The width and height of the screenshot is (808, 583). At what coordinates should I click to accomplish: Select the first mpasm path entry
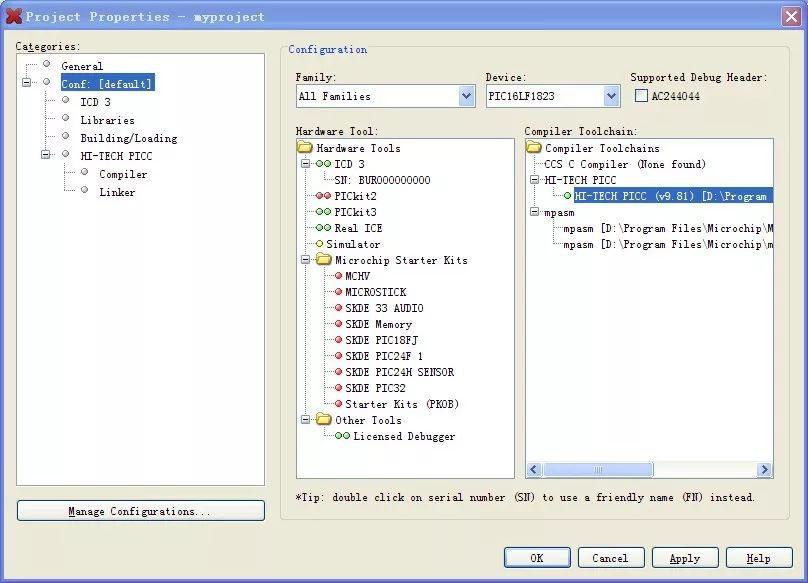coord(668,228)
